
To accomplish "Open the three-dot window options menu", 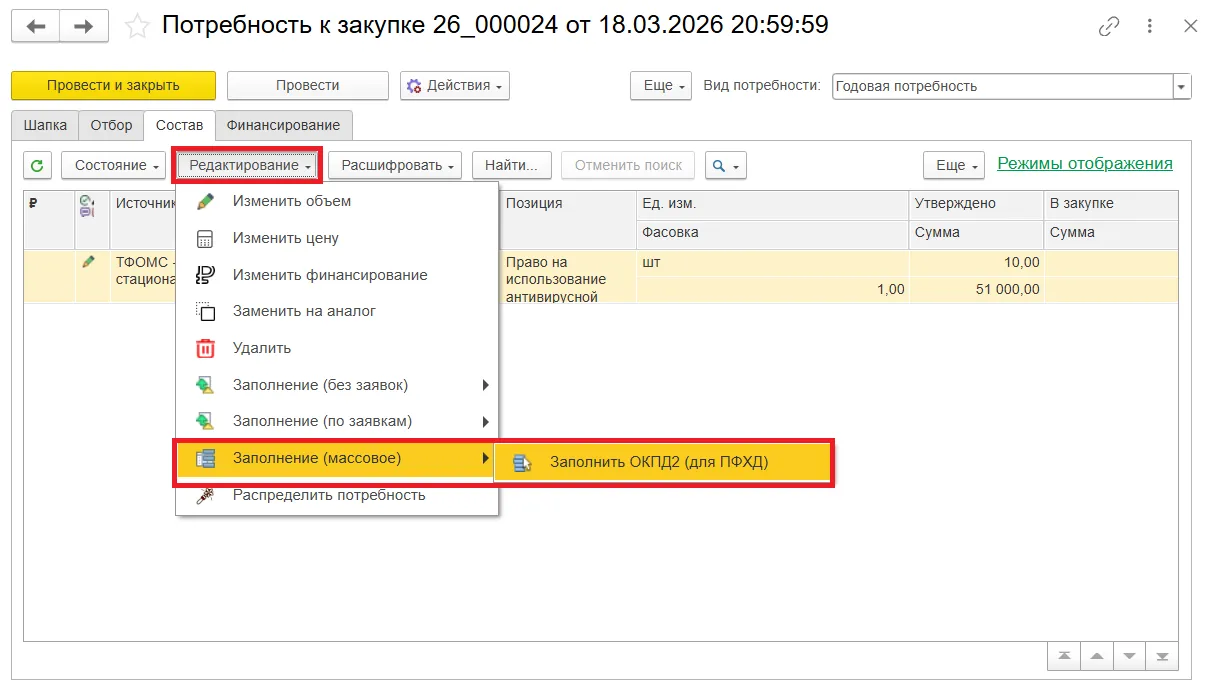I will (1151, 26).
